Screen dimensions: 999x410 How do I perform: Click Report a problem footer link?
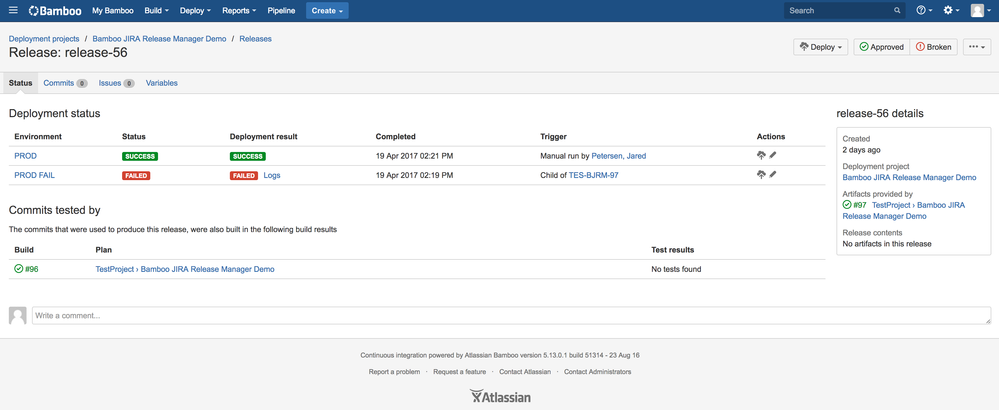394,372
